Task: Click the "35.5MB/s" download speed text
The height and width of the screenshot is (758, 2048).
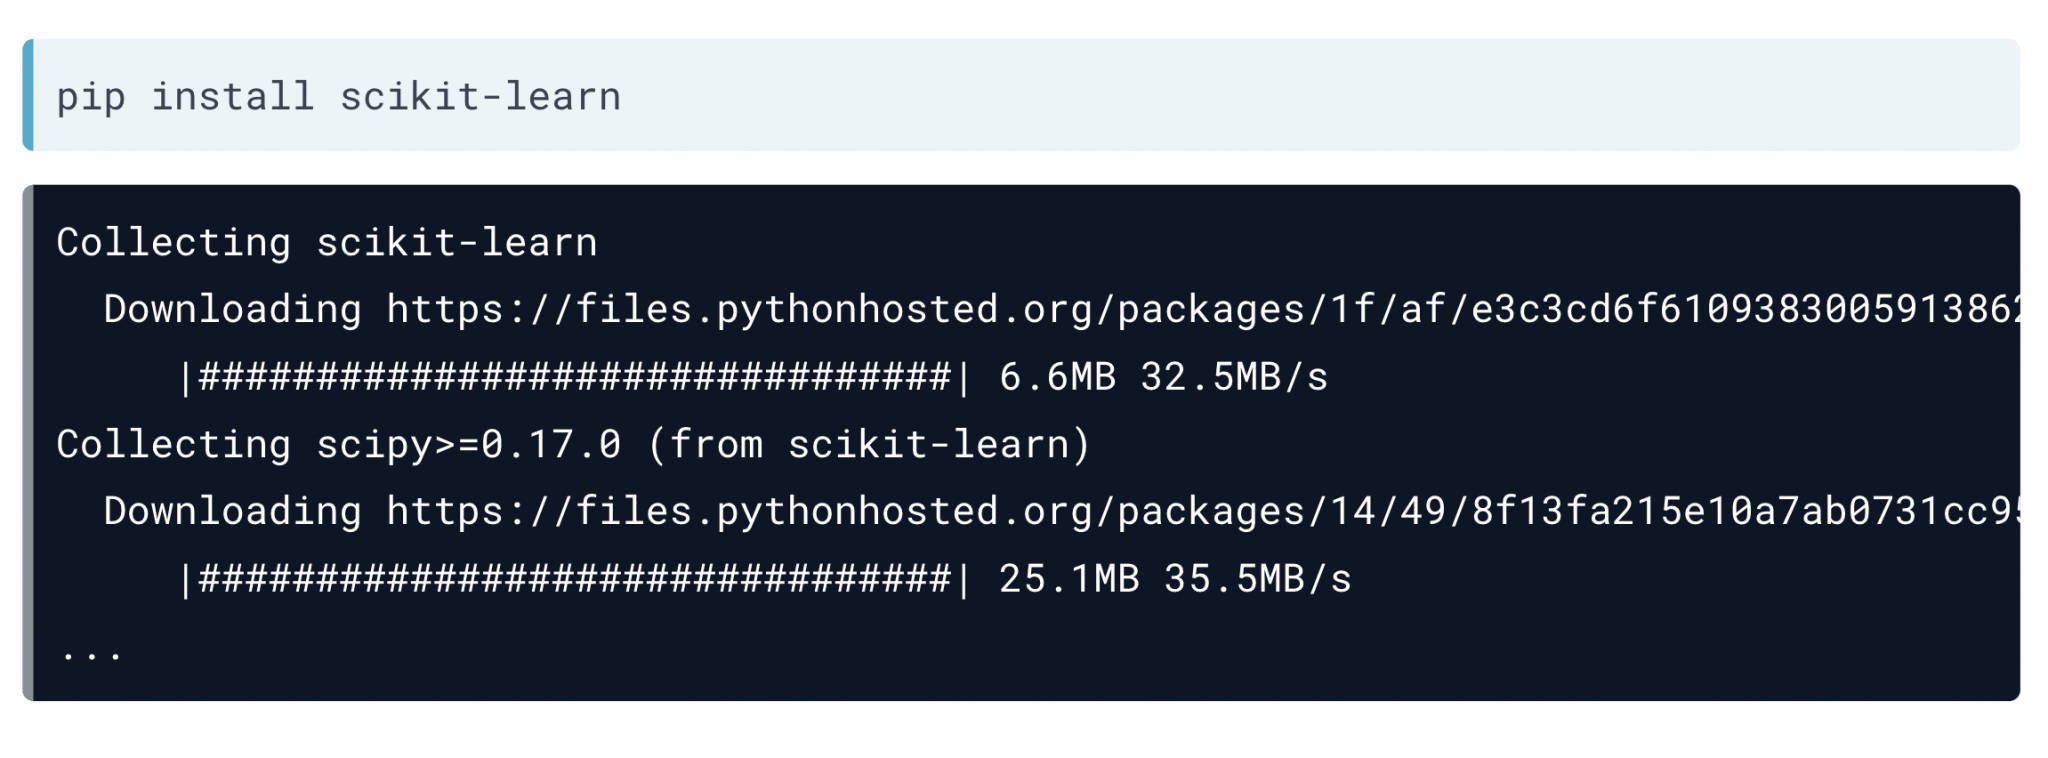Action: pos(1258,579)
